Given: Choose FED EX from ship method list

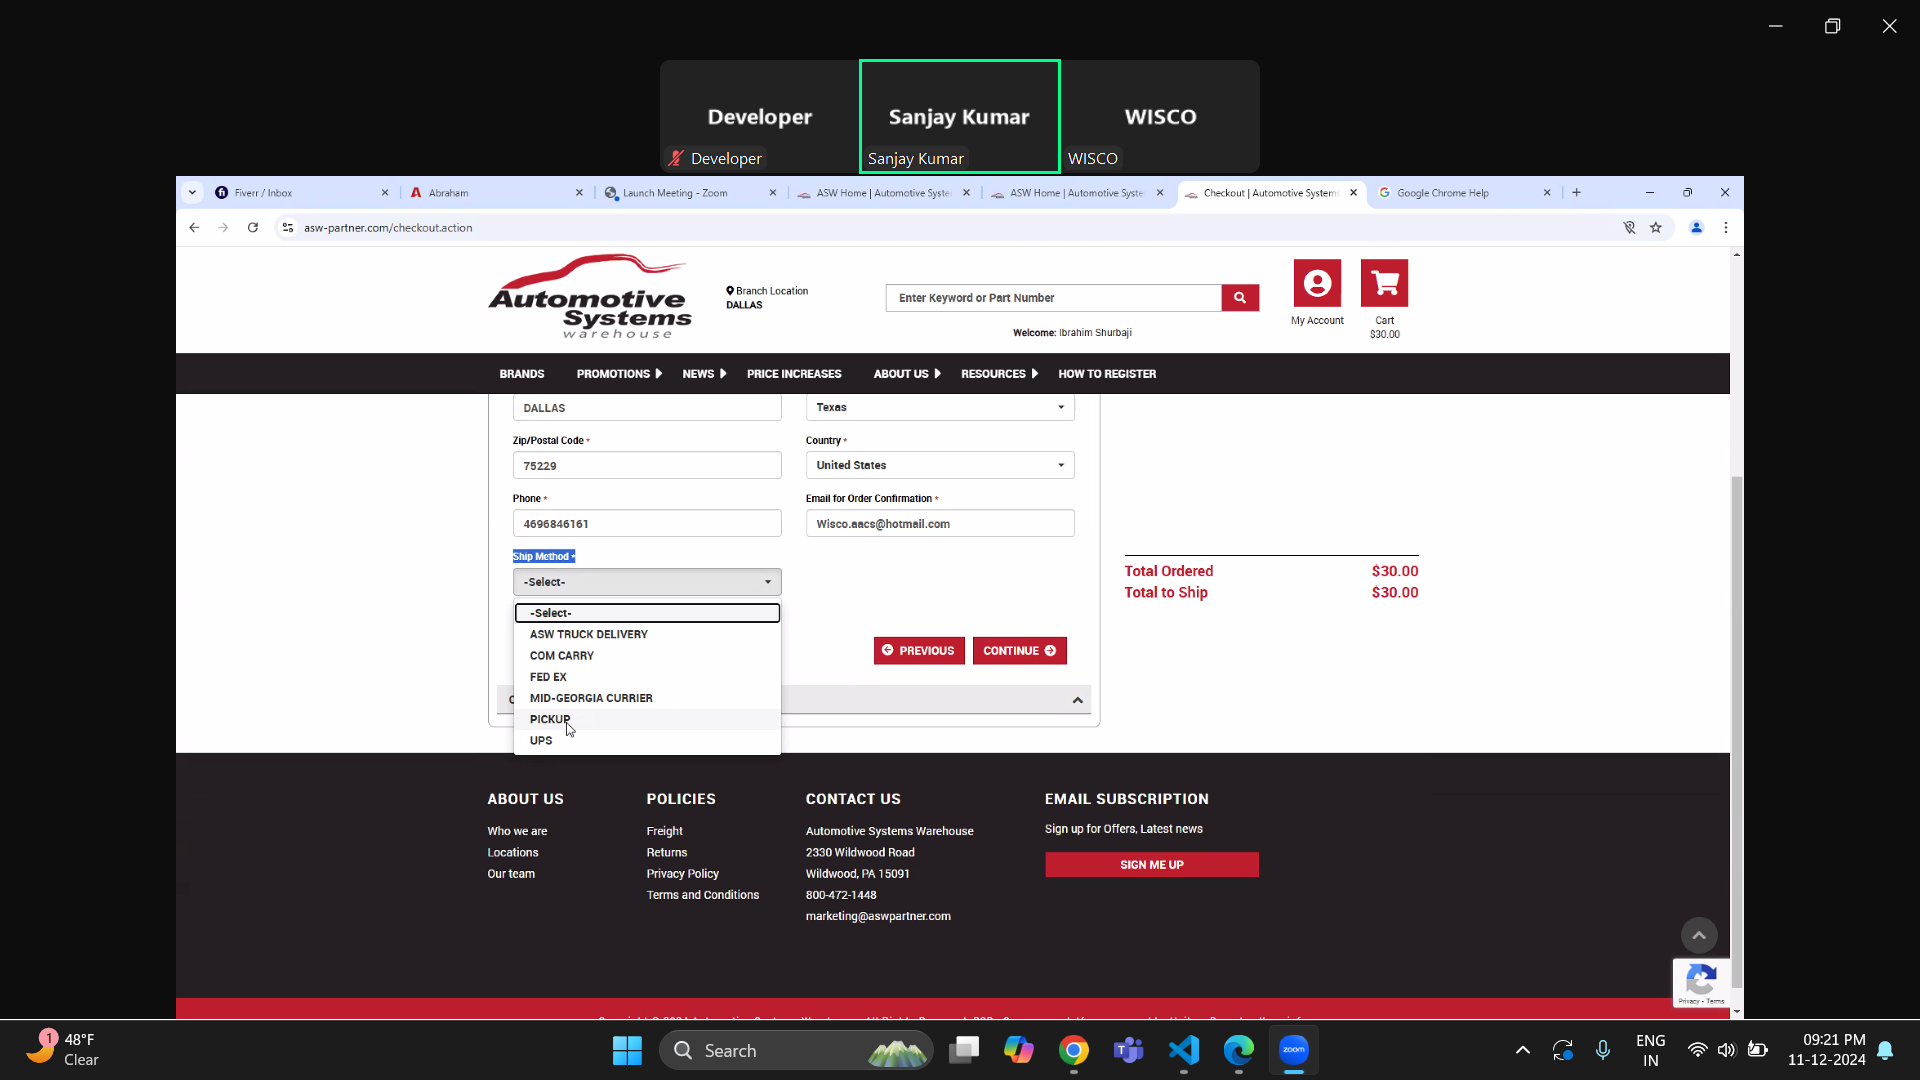Looking at the screenshot, I should 548,677.
